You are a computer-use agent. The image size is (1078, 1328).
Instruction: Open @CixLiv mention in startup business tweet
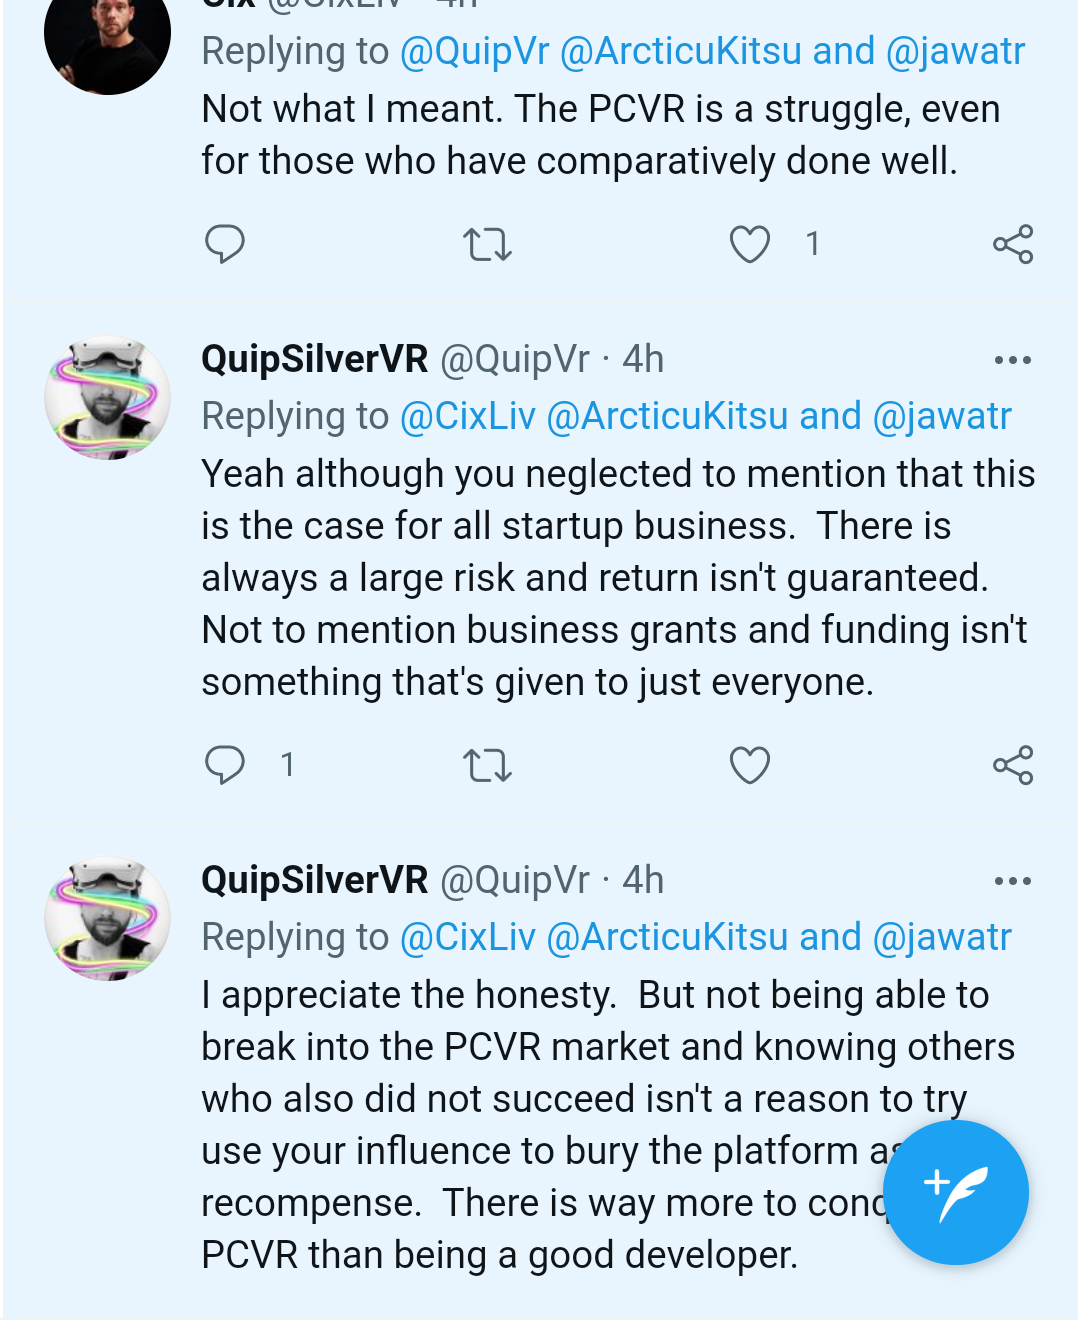pyautogui.click(x=467, y=416)
